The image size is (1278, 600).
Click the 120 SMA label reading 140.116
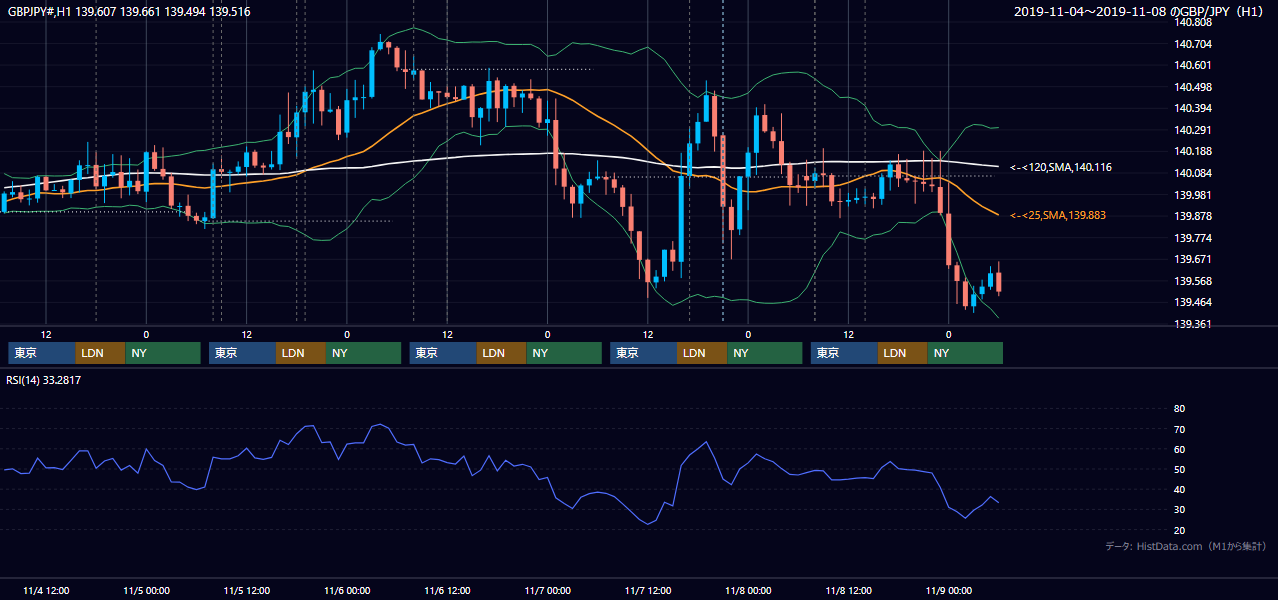click(x=1060, y=167)
